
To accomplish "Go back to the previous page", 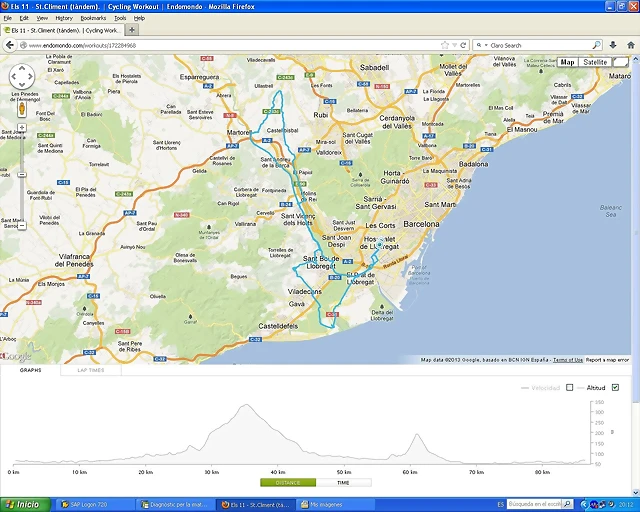I will [10, 45].
